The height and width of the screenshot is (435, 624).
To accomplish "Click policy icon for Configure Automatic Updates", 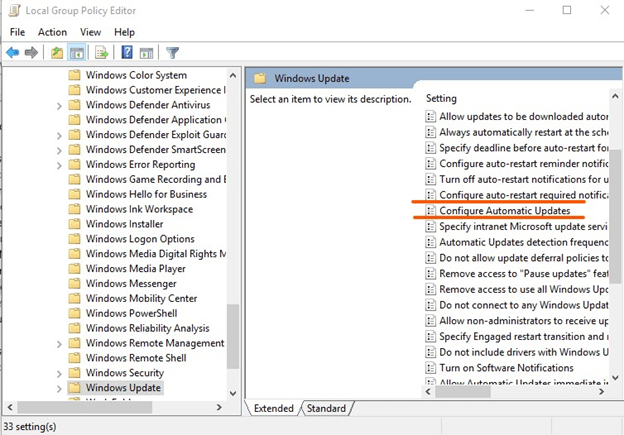I will (x=430, y=211).
